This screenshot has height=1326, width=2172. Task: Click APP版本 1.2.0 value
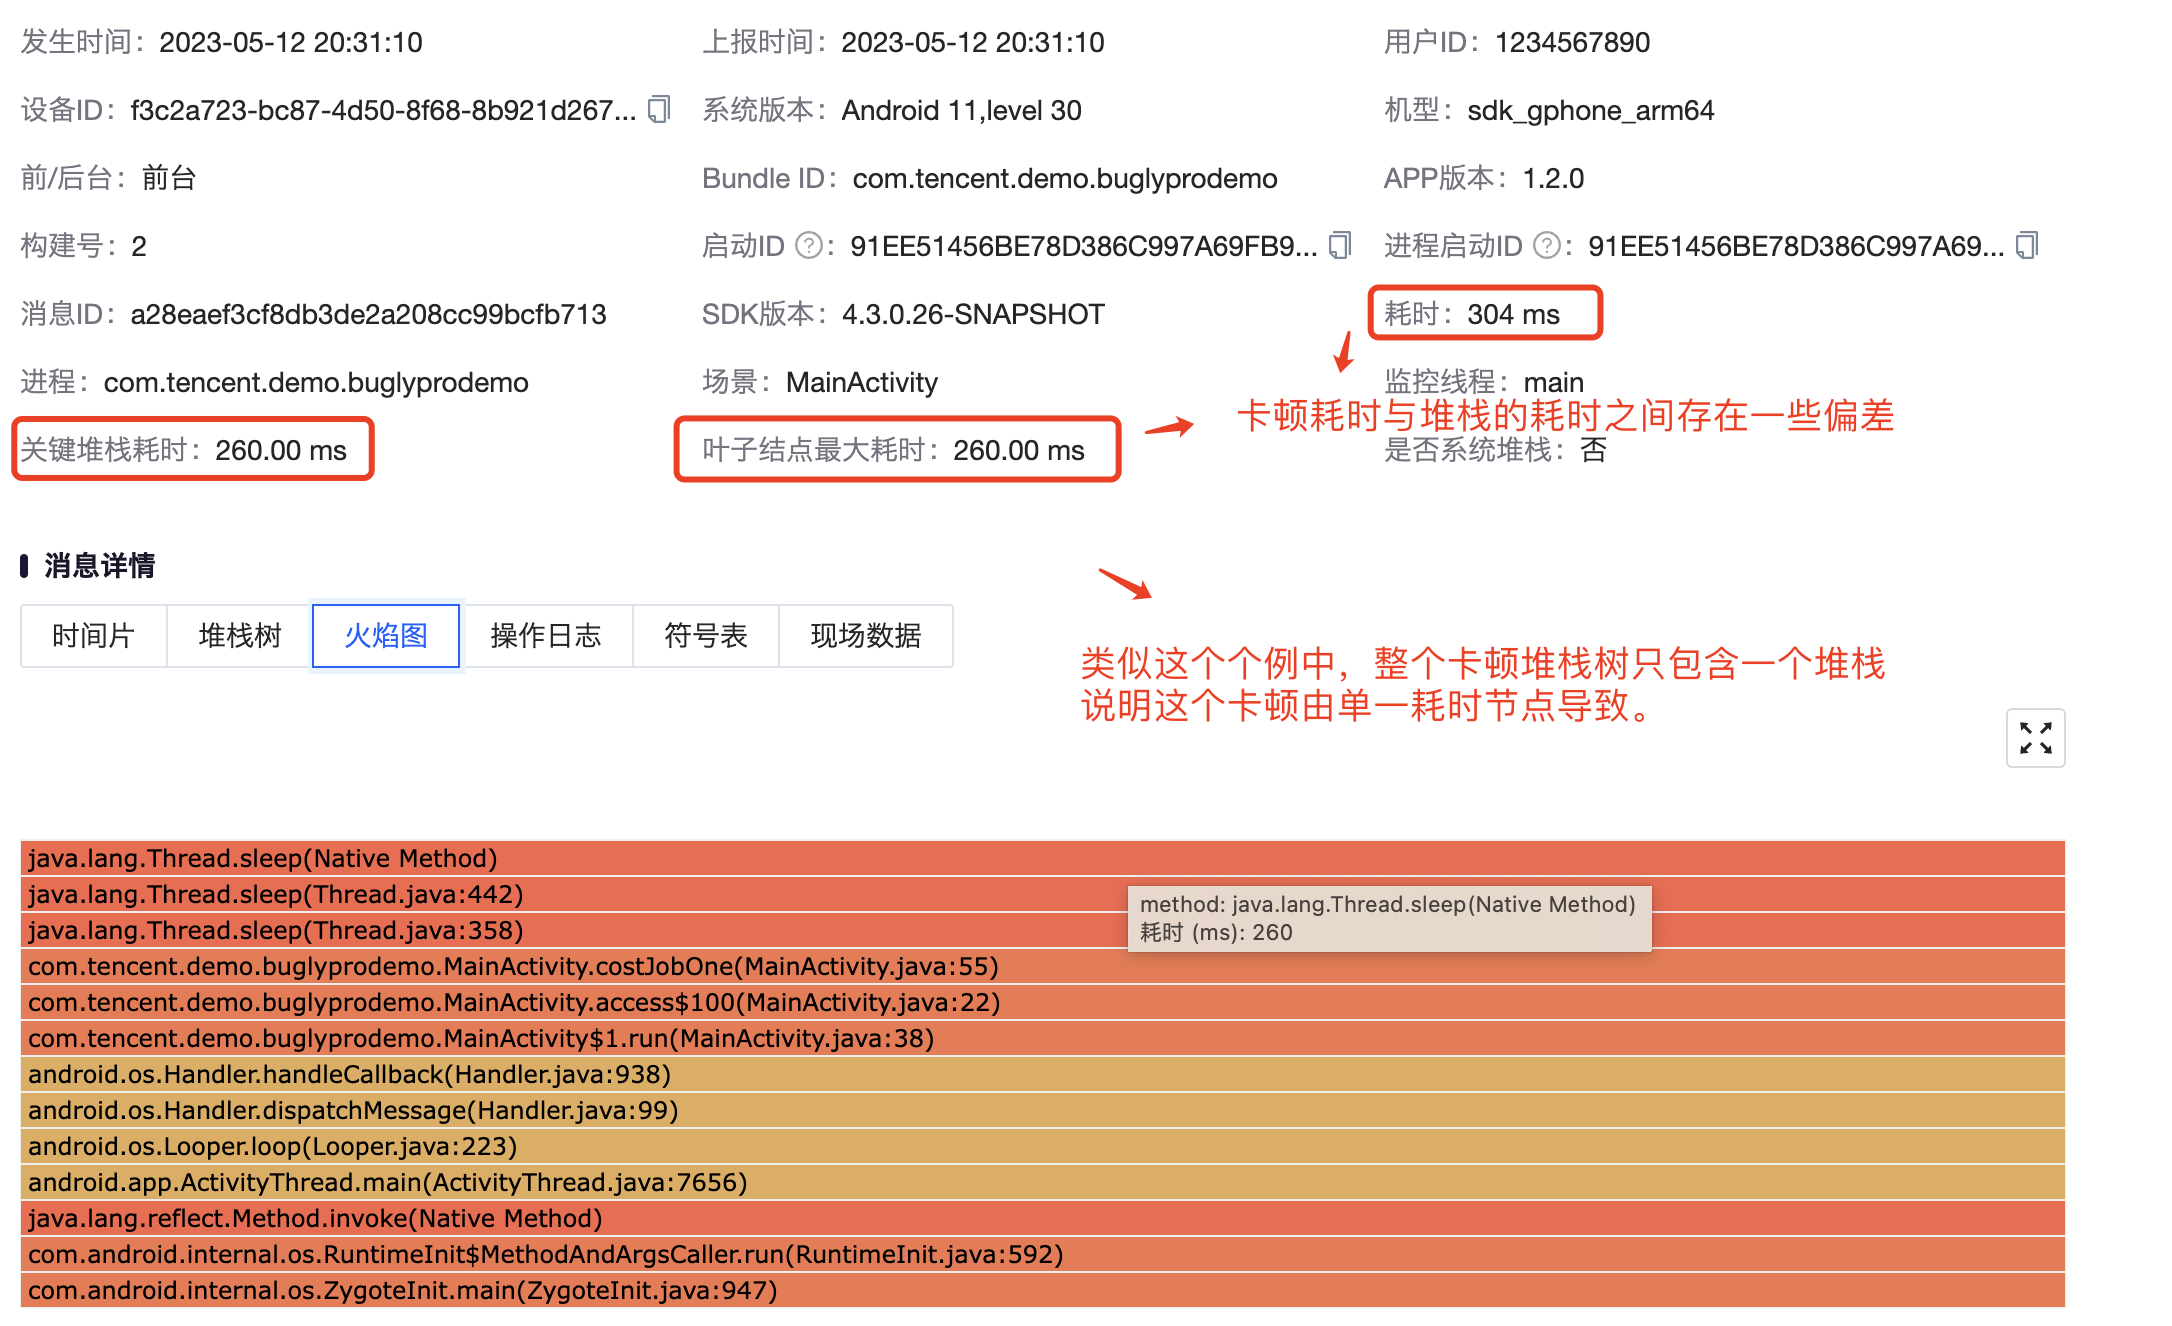1553,178
